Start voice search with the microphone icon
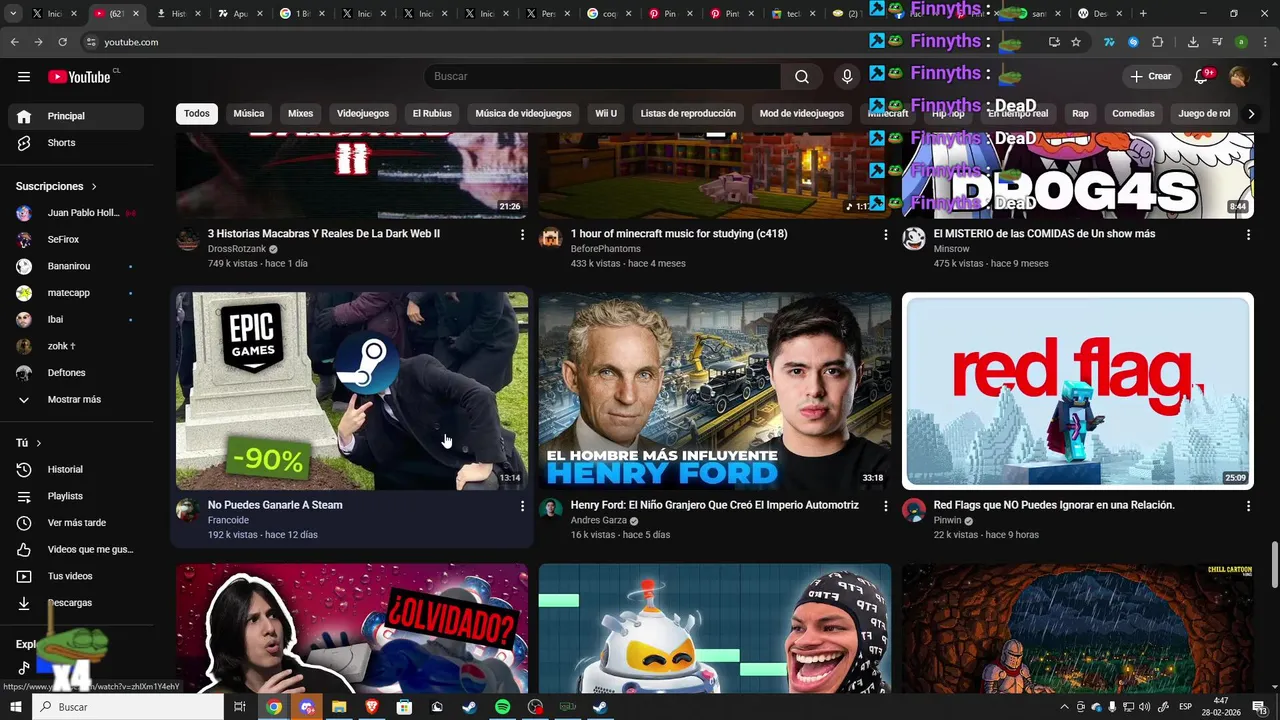 [847, 77]
